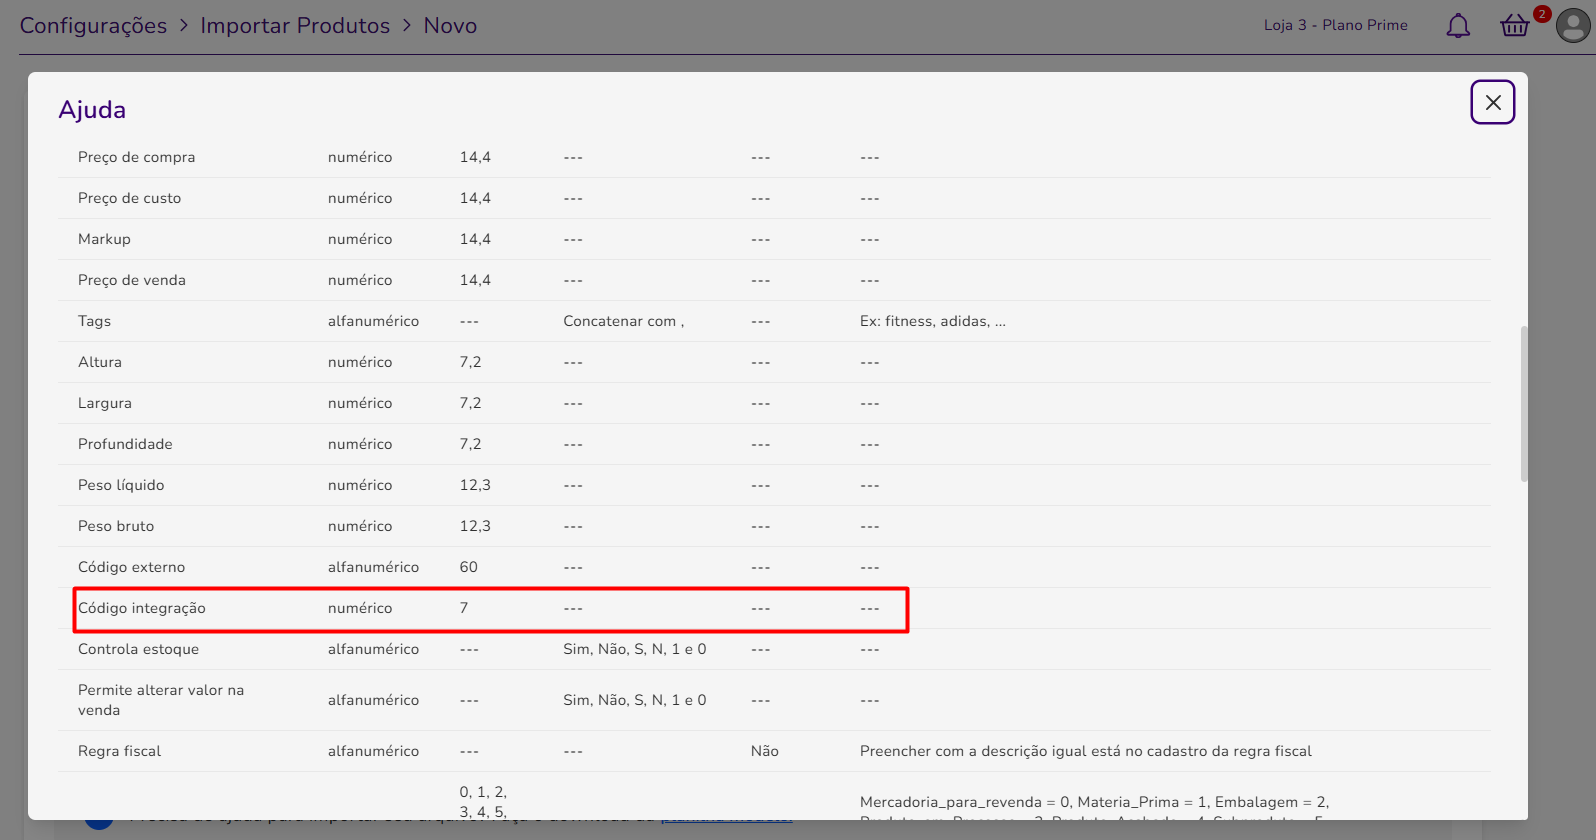Click the Loja 3 - Plano Prime label

pos(1335,25)
